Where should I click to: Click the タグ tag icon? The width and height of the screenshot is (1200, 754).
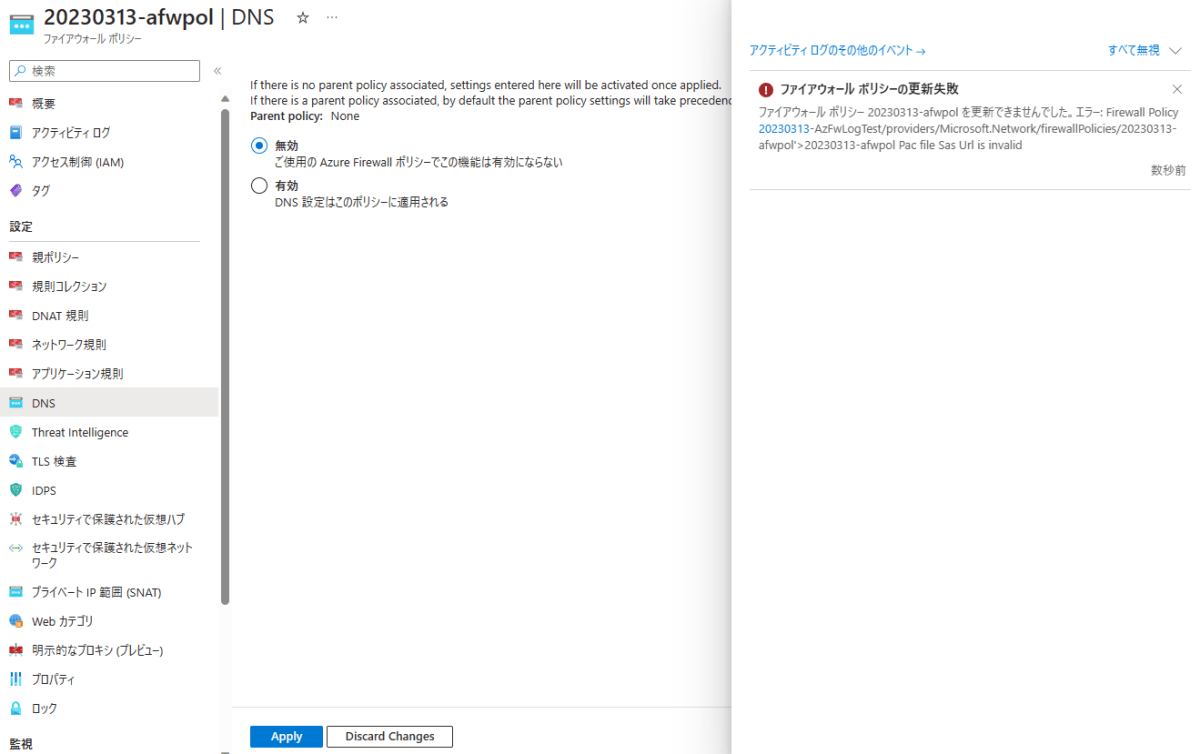15,190
